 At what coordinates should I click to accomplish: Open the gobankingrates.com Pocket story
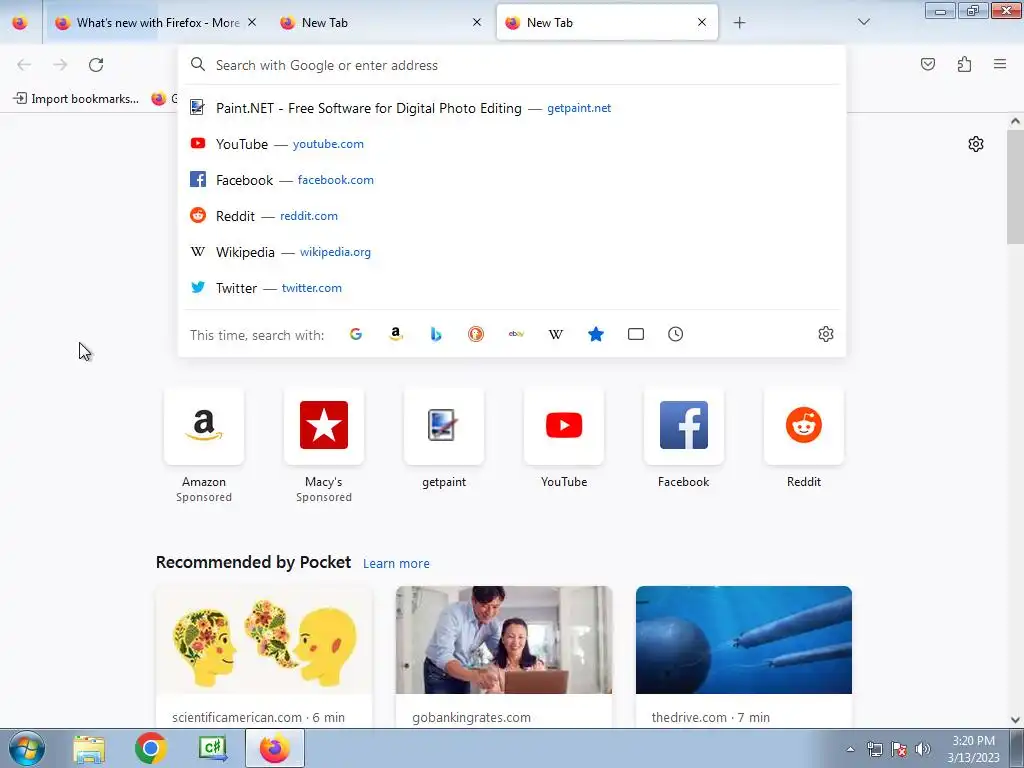pyautogui.click(x=504, y=656)
